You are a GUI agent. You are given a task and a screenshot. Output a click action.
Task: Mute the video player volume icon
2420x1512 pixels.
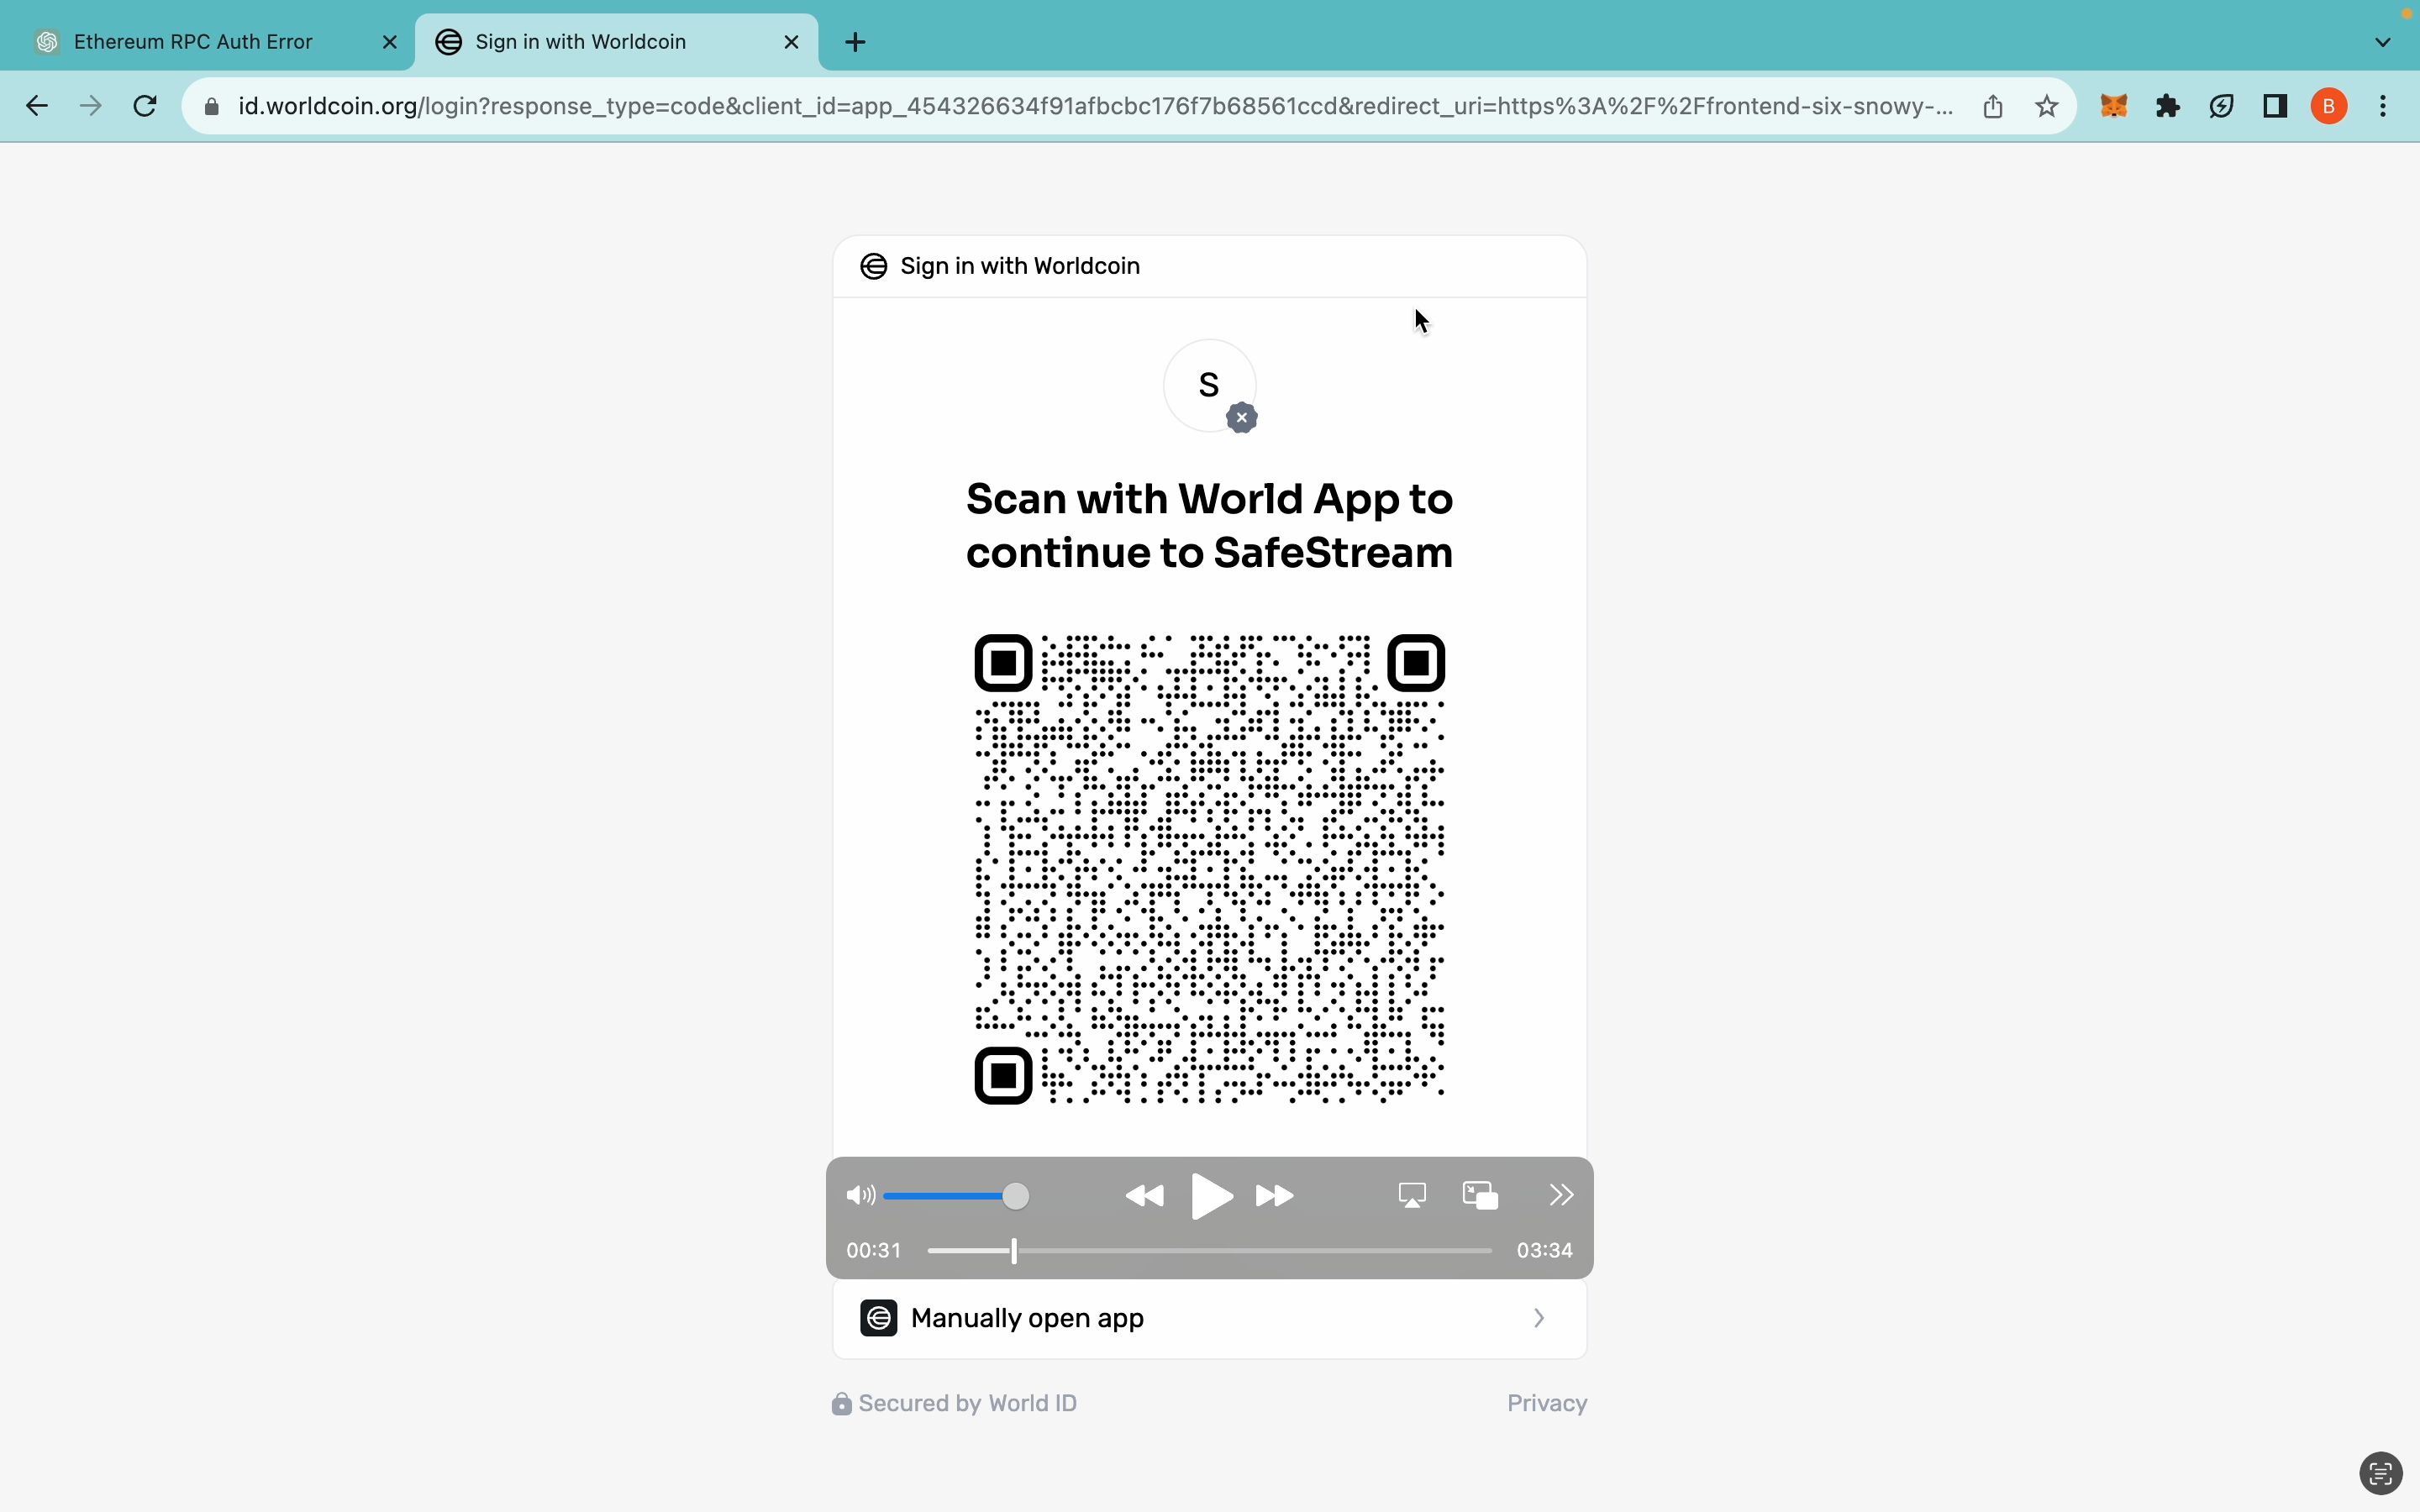pos(860,1195)
